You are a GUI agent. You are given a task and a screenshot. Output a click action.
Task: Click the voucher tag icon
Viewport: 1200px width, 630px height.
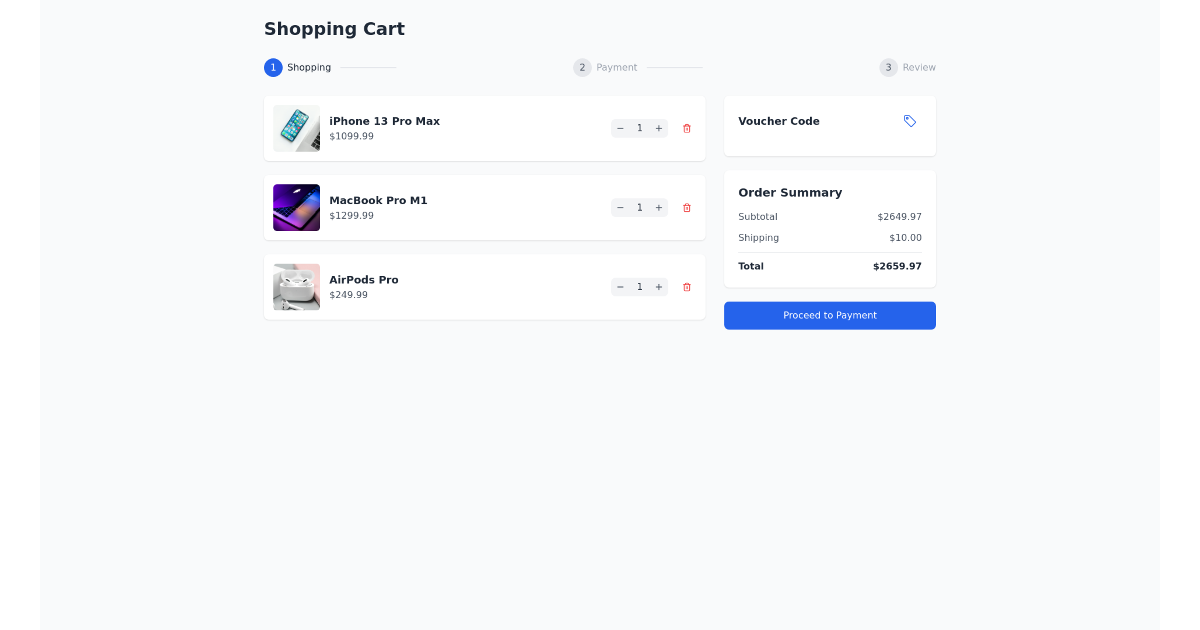(910, 120)
